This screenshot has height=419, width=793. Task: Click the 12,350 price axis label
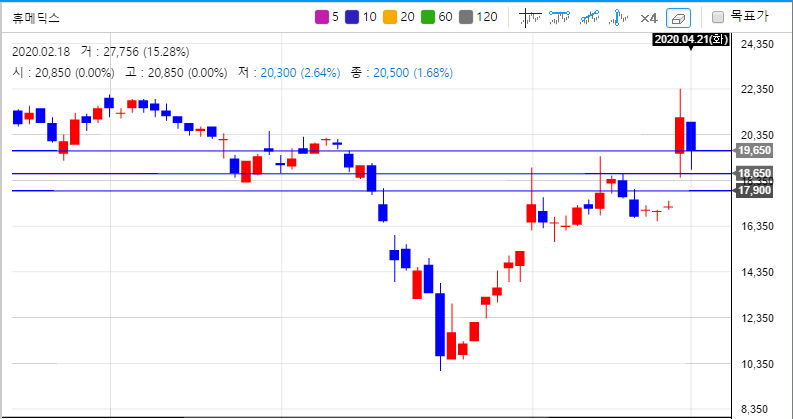pos(757,318)
